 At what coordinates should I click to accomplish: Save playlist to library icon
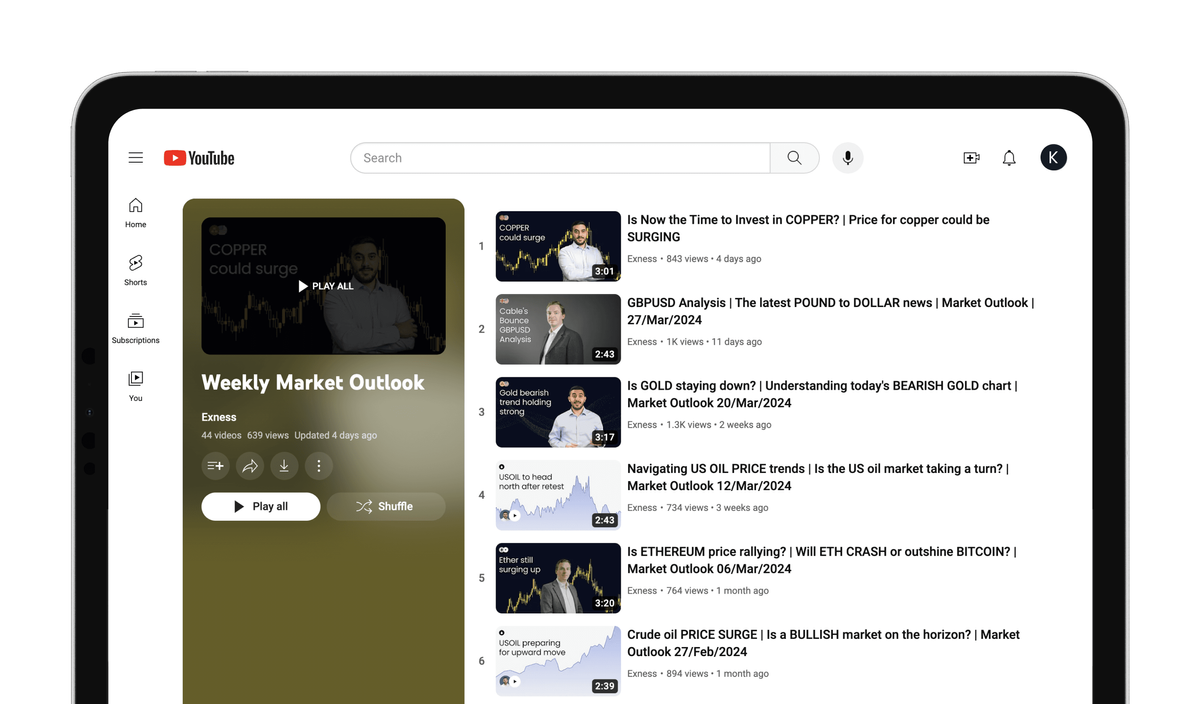[215, 466]
